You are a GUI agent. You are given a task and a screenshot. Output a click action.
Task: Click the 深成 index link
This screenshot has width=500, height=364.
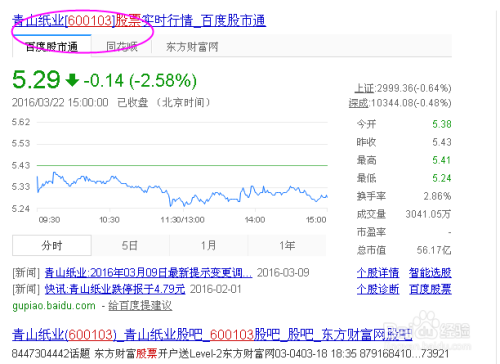[x=359, y=103]
